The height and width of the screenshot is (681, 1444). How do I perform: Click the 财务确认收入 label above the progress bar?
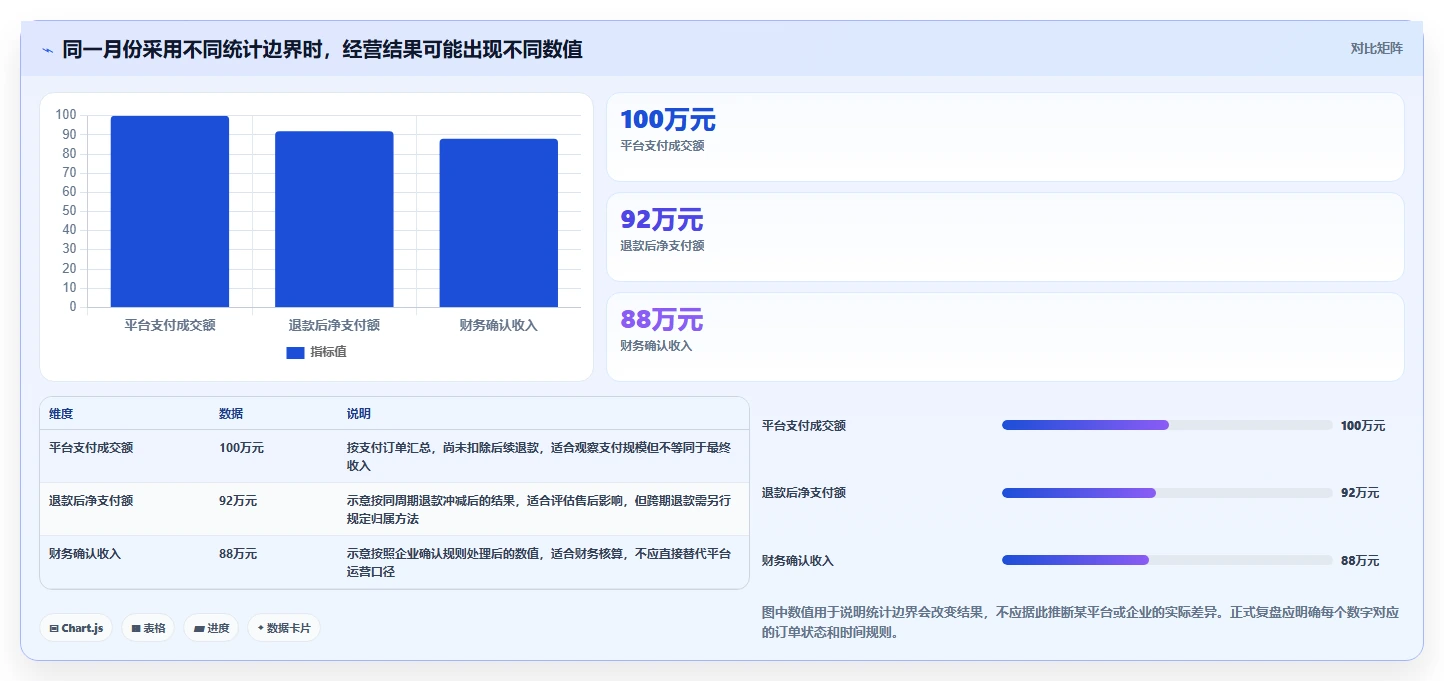click(x=798, y=561)
